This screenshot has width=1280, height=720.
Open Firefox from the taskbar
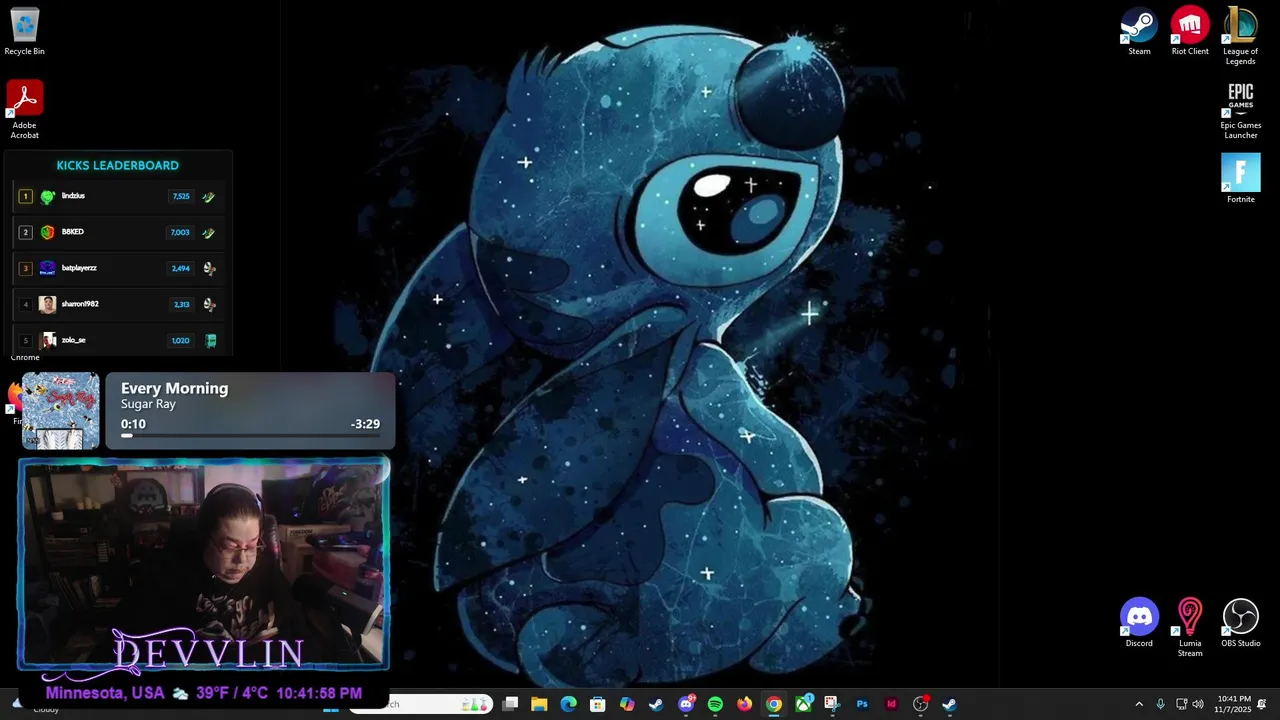tap(744, 704)
